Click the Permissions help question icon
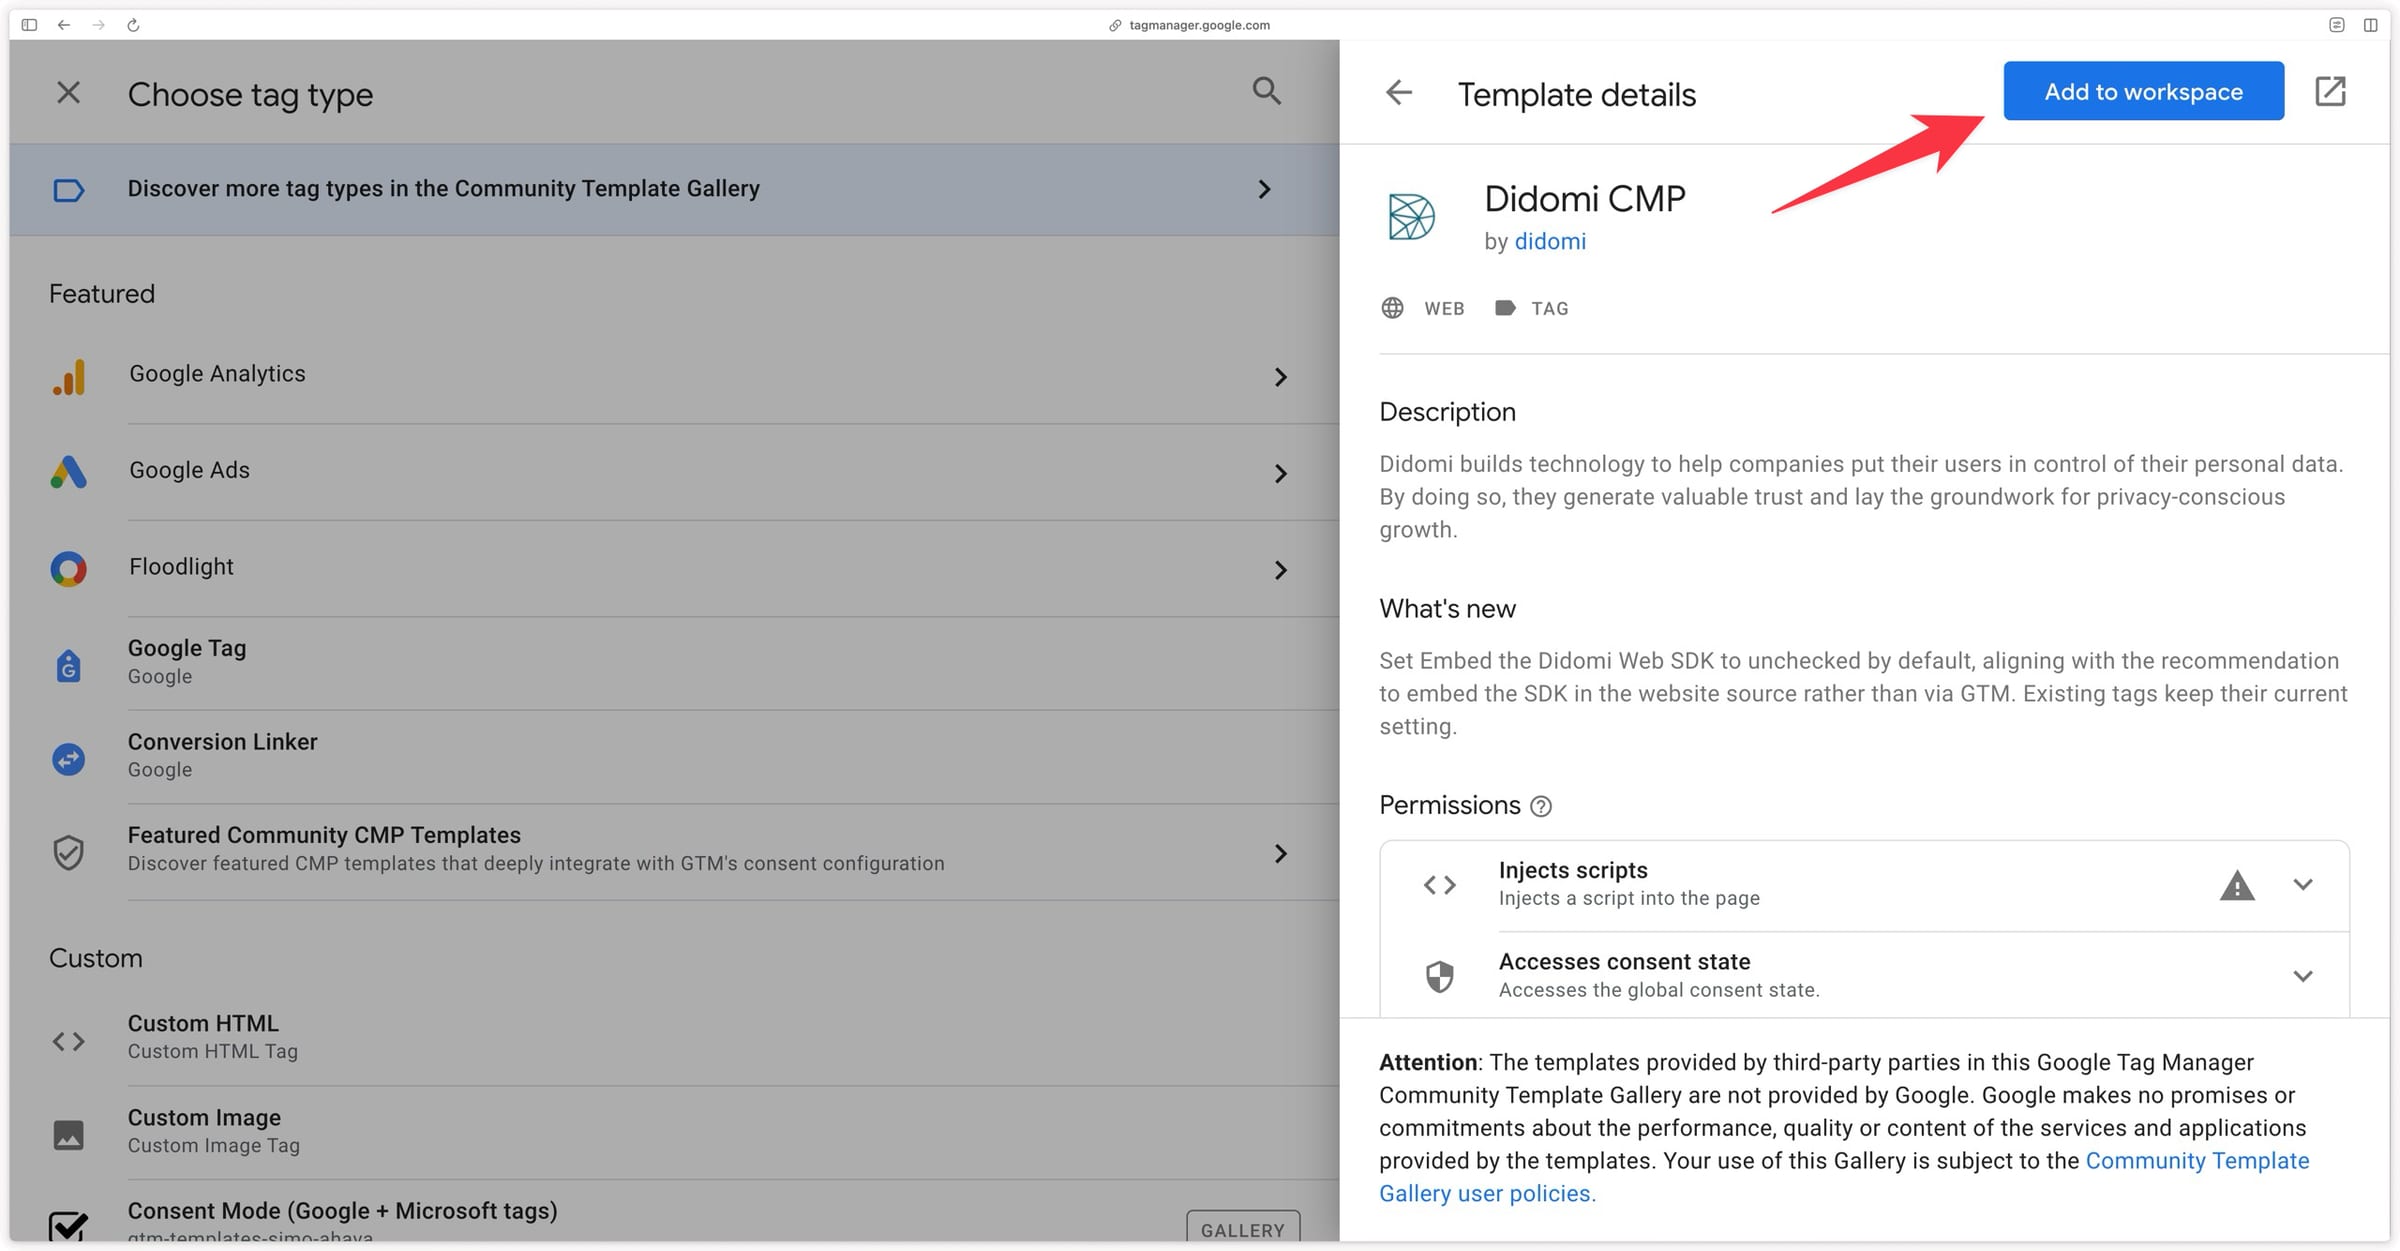The height and width of the screenshot is (1251, 2400). [x=1541, y=806]
